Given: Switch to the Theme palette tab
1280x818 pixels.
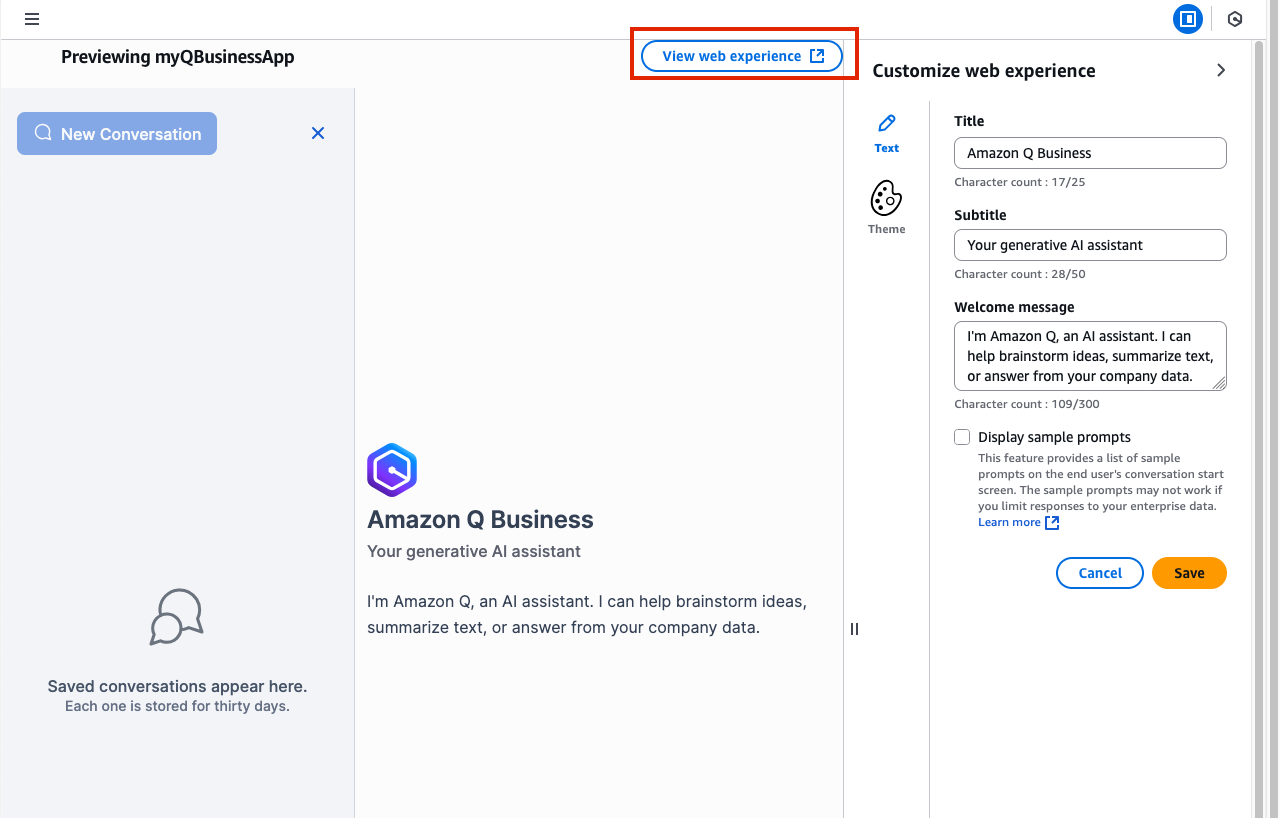Looking at the screenshot, I should 886,208.
